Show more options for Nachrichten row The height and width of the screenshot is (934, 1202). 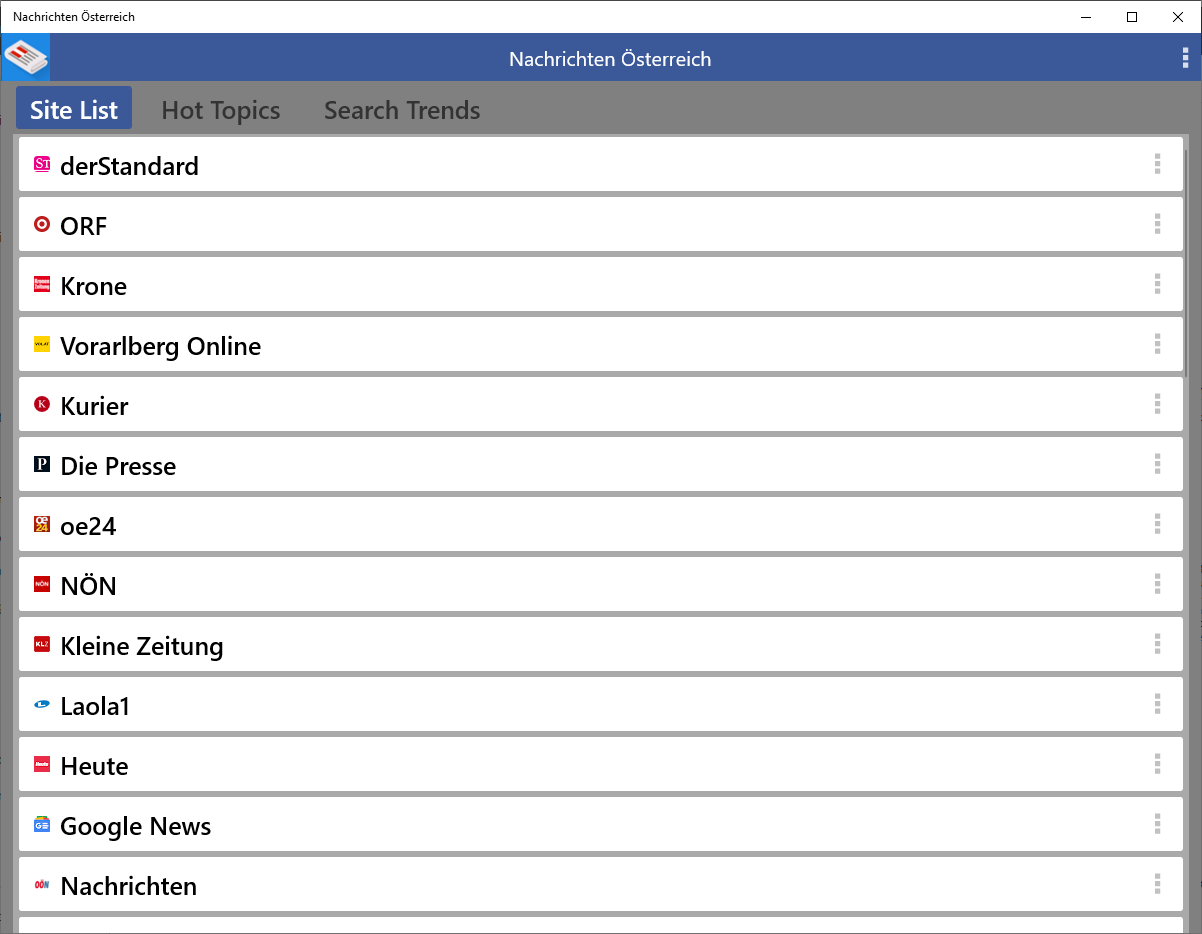(x=1157, y=884)
